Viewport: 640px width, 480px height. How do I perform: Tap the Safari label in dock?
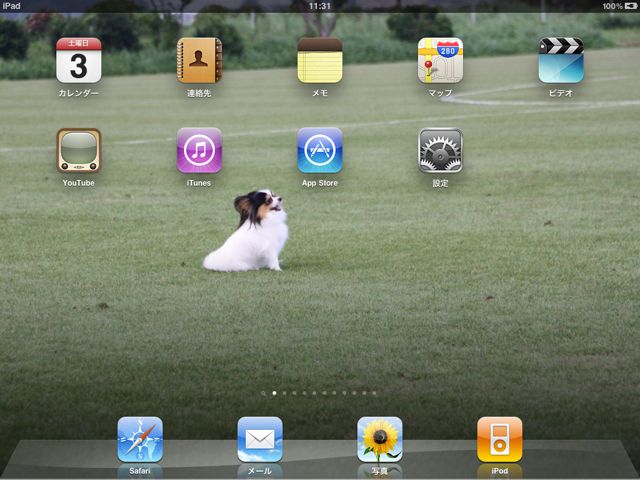(140, 471)
